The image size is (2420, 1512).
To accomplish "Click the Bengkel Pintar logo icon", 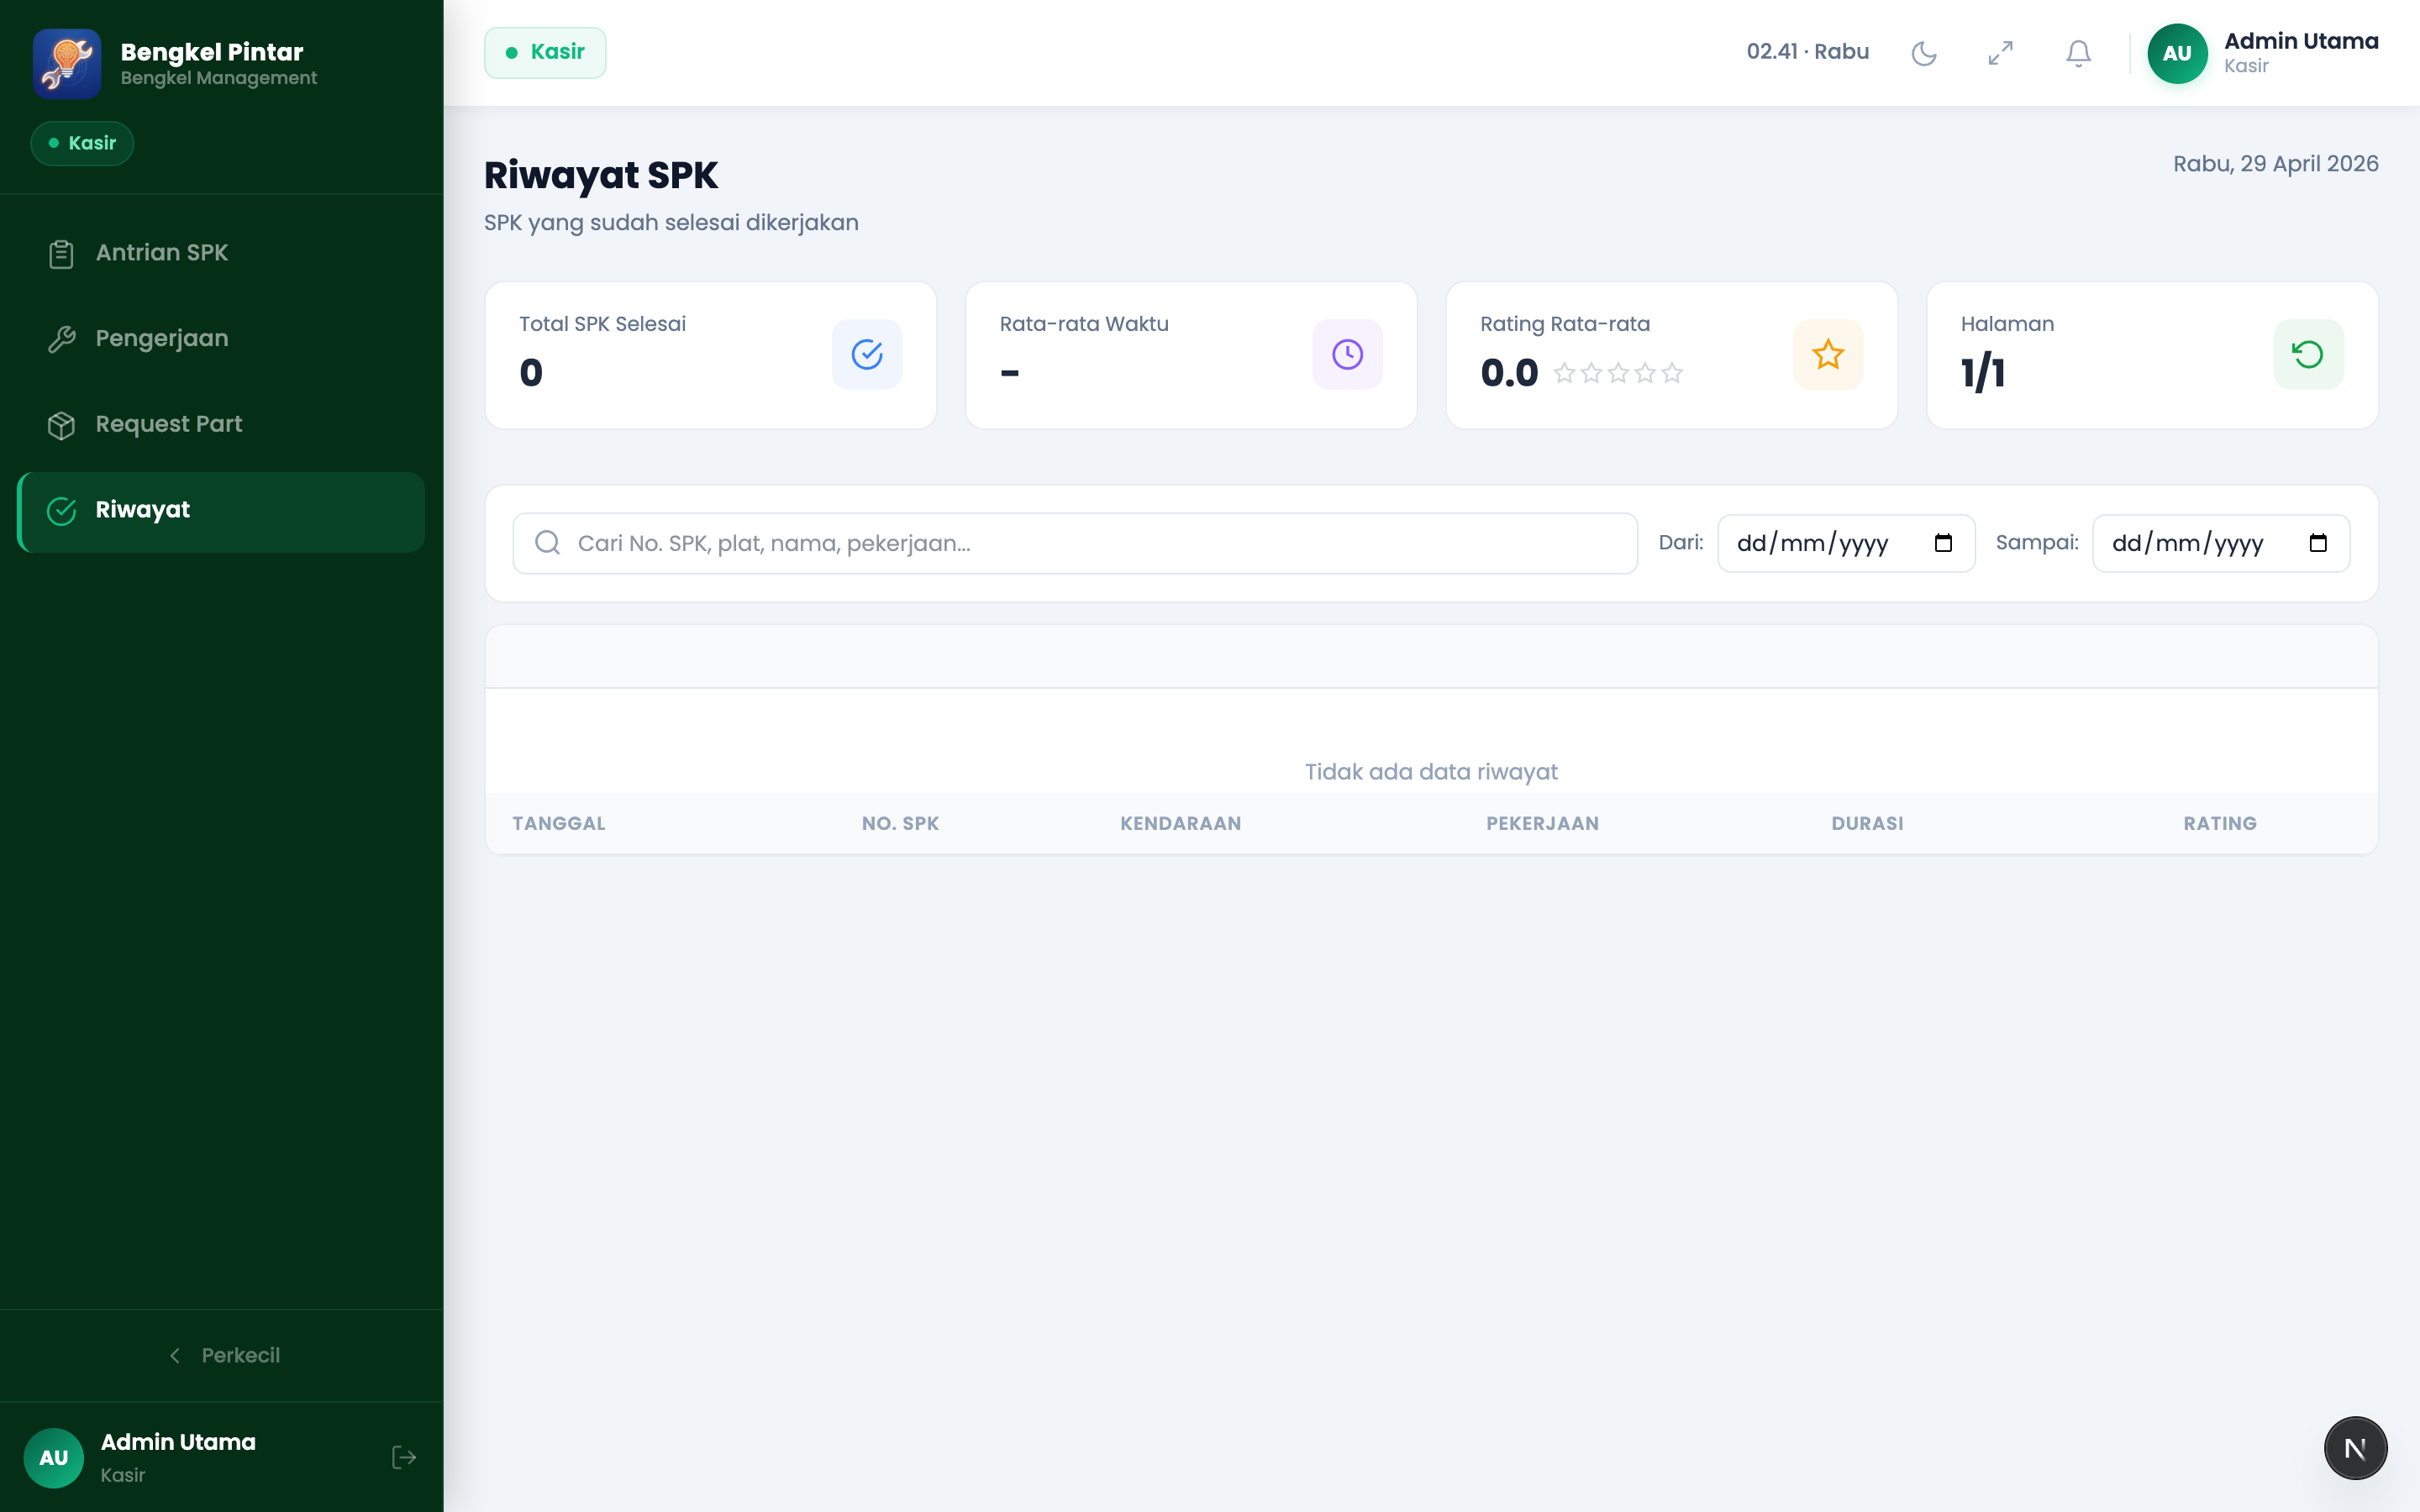I will 67,63.
